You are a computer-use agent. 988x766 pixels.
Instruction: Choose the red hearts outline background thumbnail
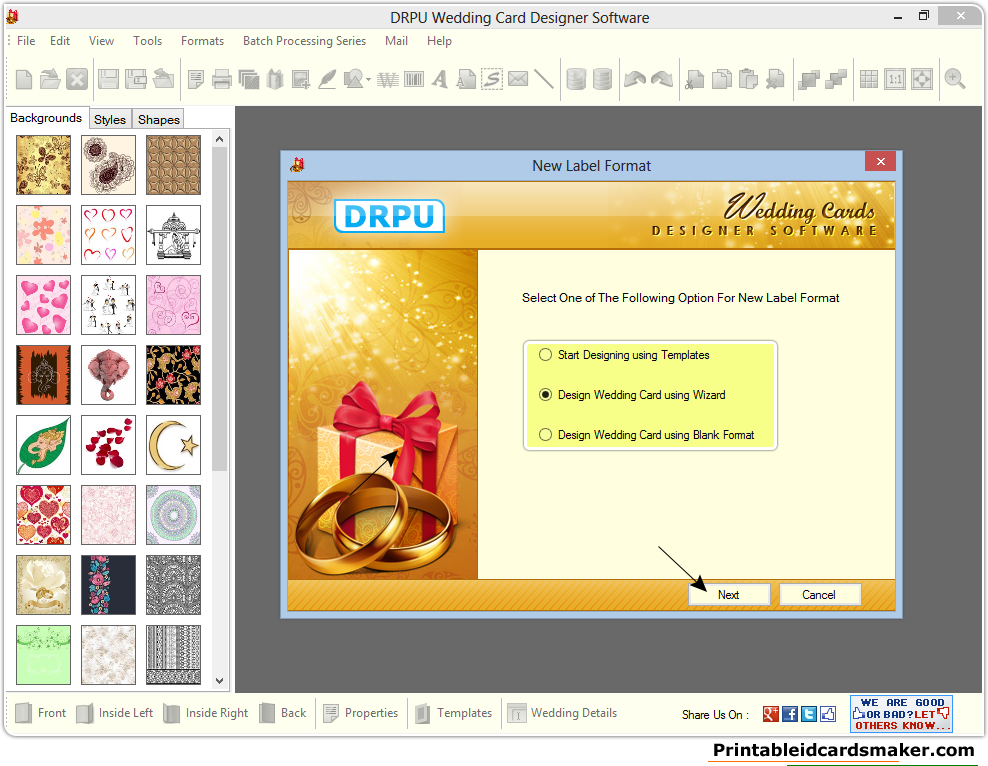click(108, 235)
